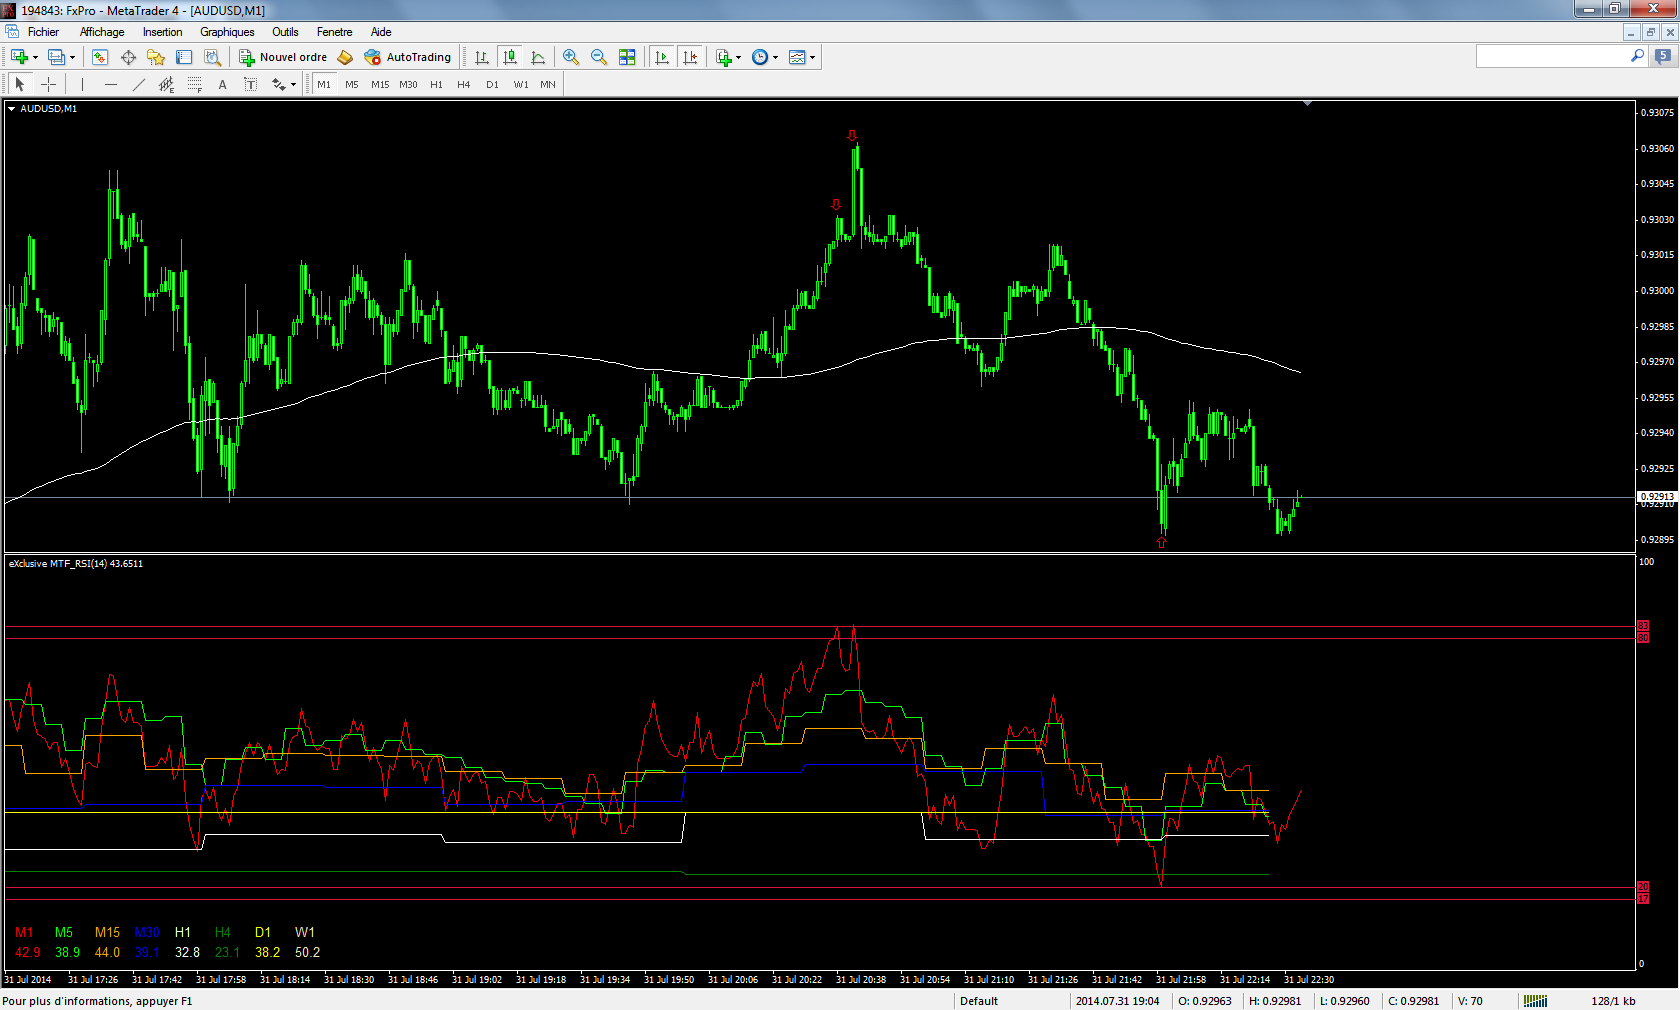Image resolution: width=1680 pixels, height=1010 pixels.
Task: Expand the templates dropdown arrow
Action: [813, 57]
